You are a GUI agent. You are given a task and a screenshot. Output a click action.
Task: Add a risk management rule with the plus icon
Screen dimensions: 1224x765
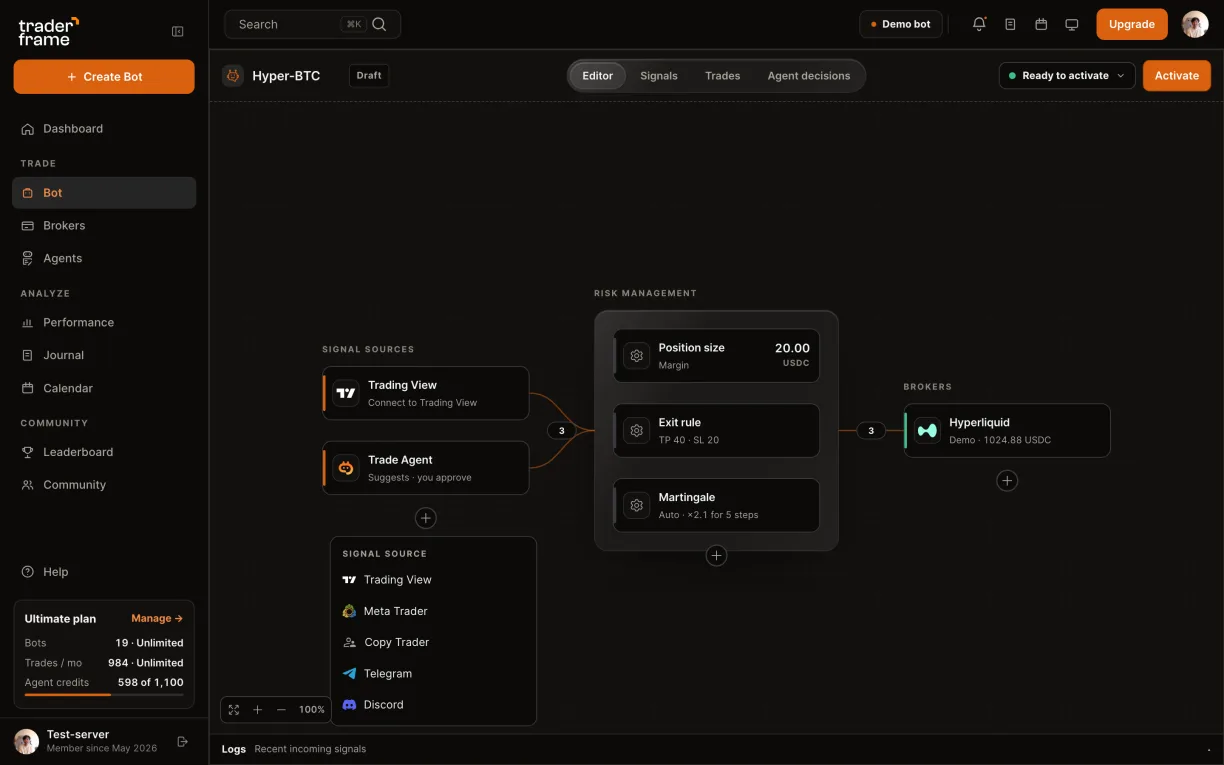(x=716, y=556)
